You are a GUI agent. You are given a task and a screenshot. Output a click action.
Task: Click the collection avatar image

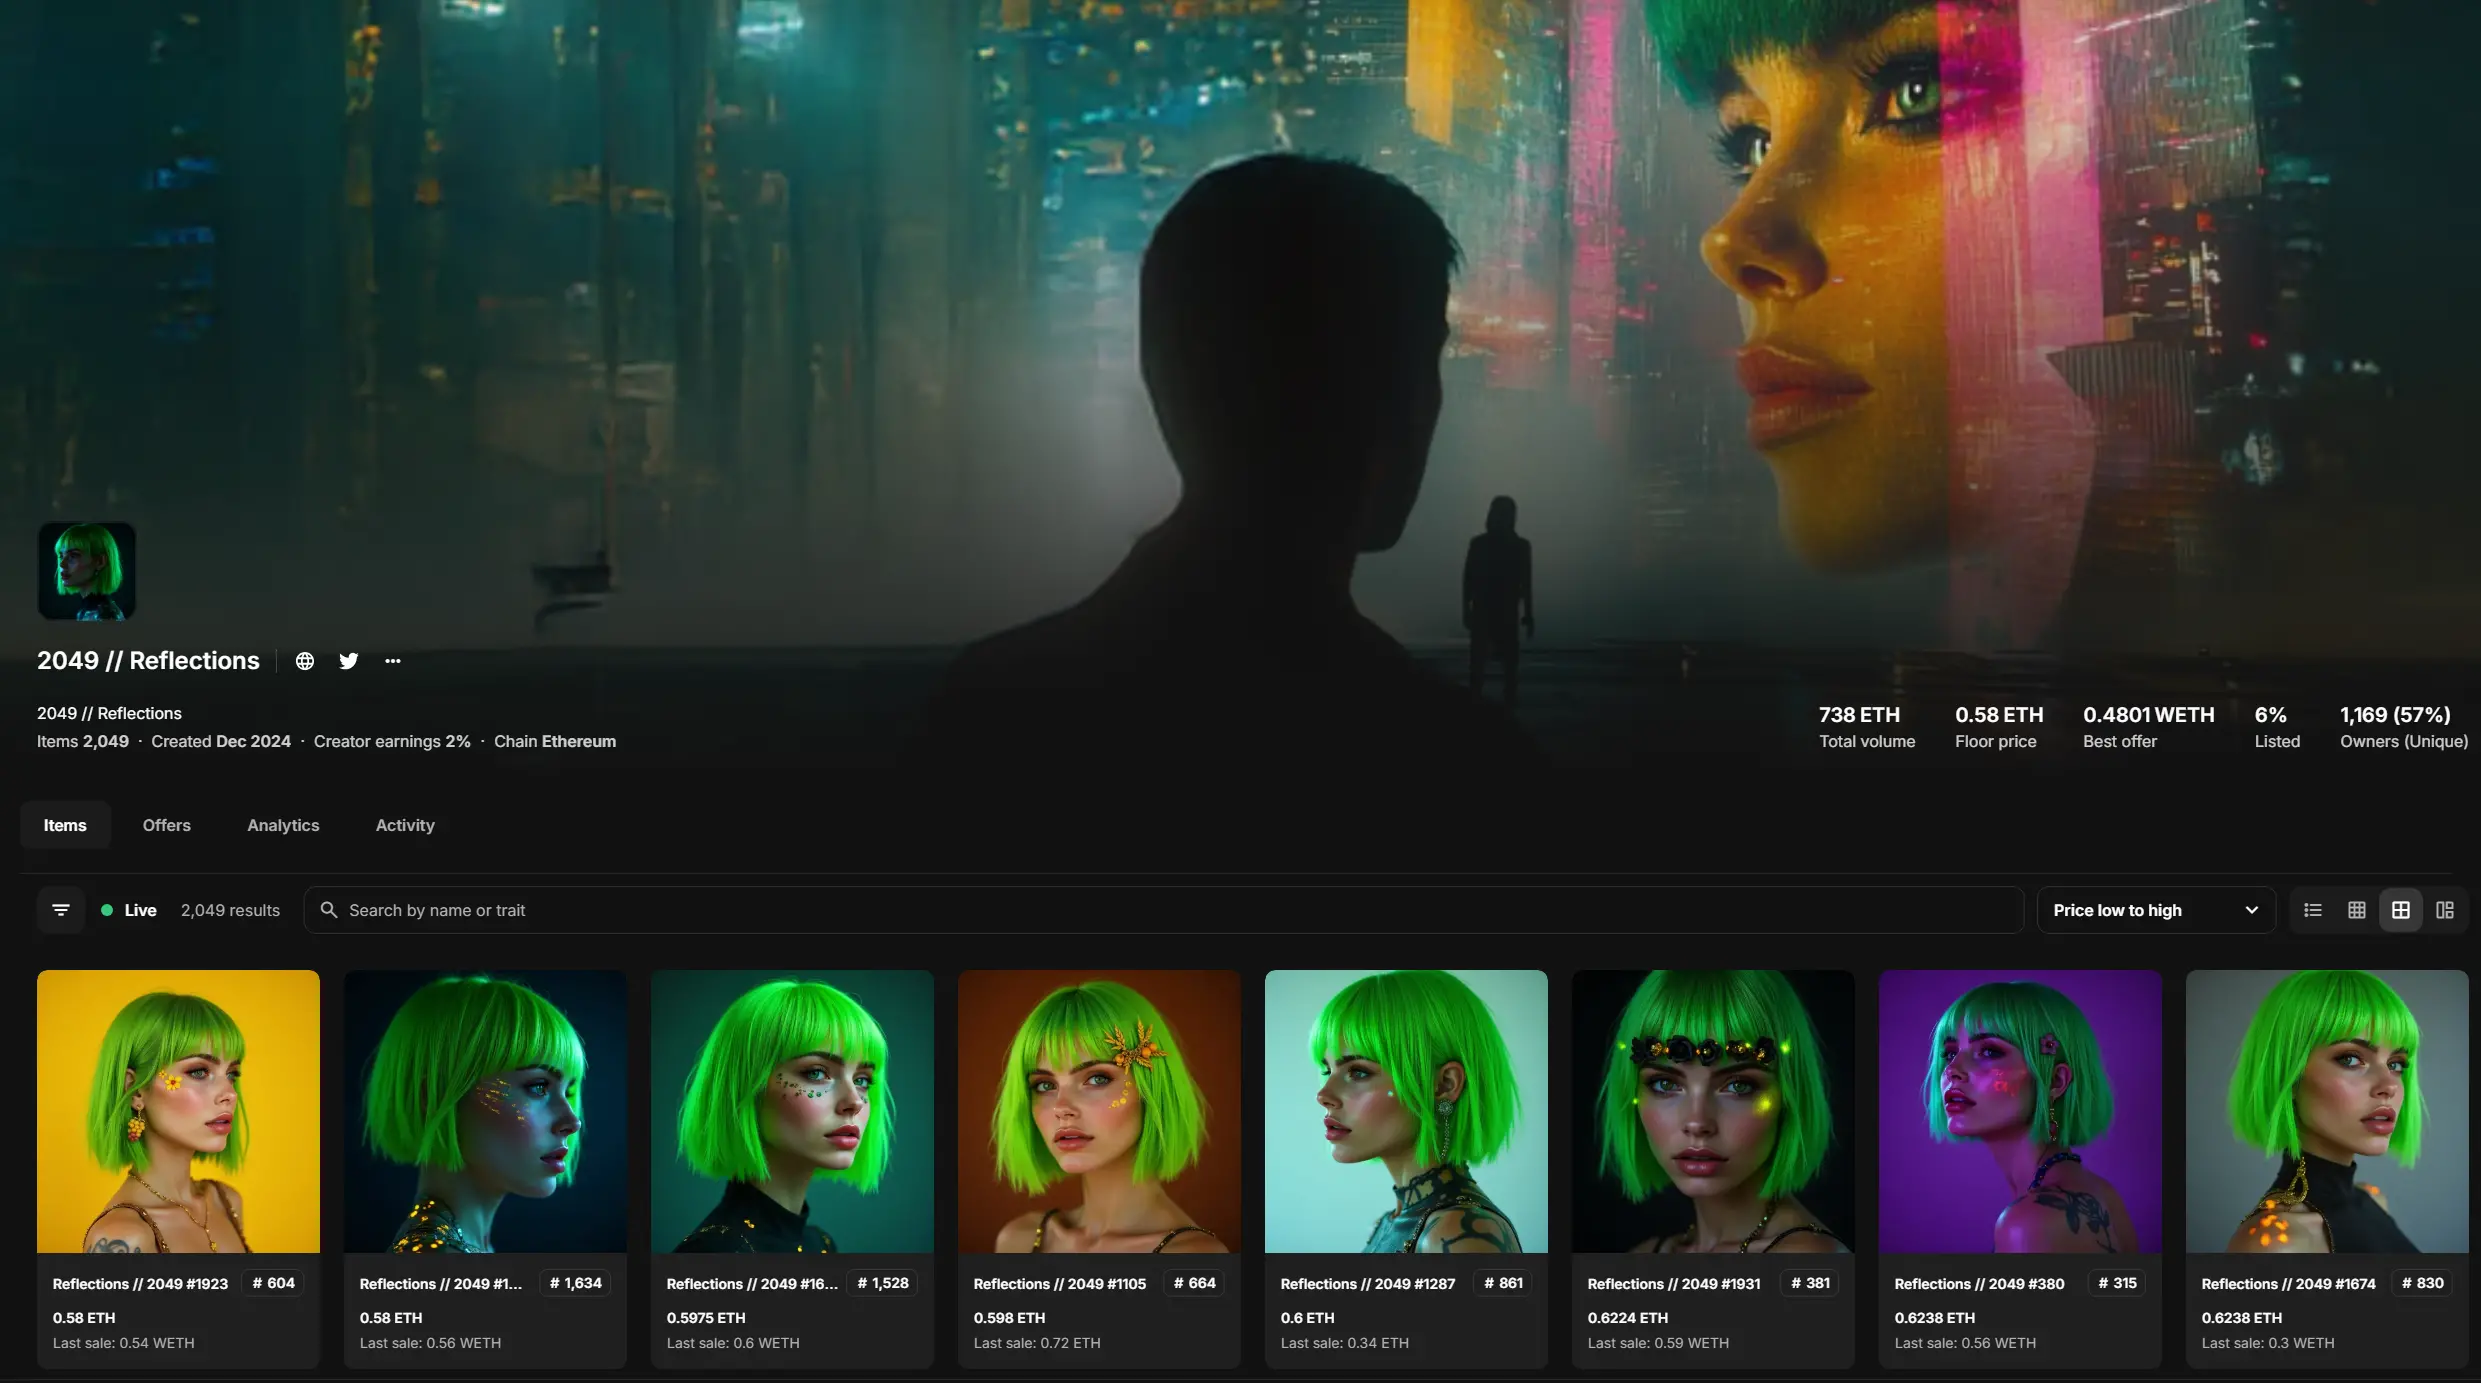(x=87, y=571)
